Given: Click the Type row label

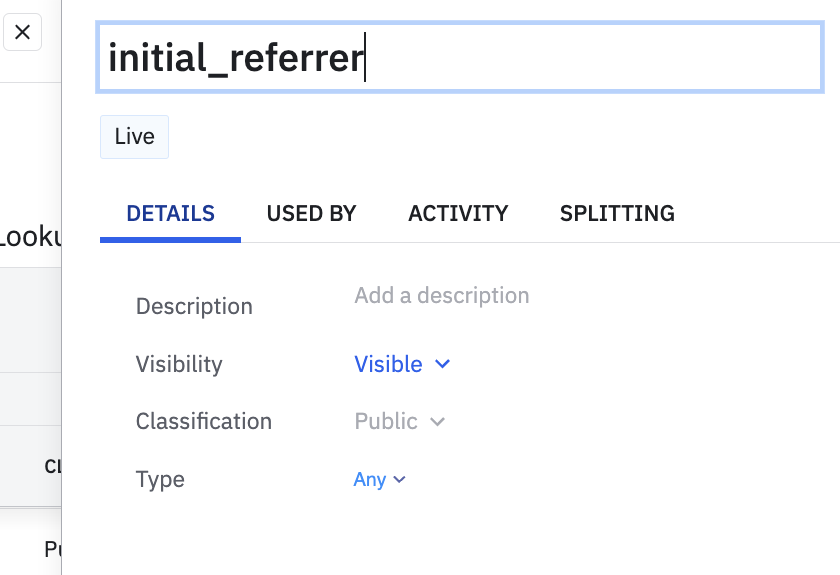Looking at the screenshot, I should coord(160,479).
